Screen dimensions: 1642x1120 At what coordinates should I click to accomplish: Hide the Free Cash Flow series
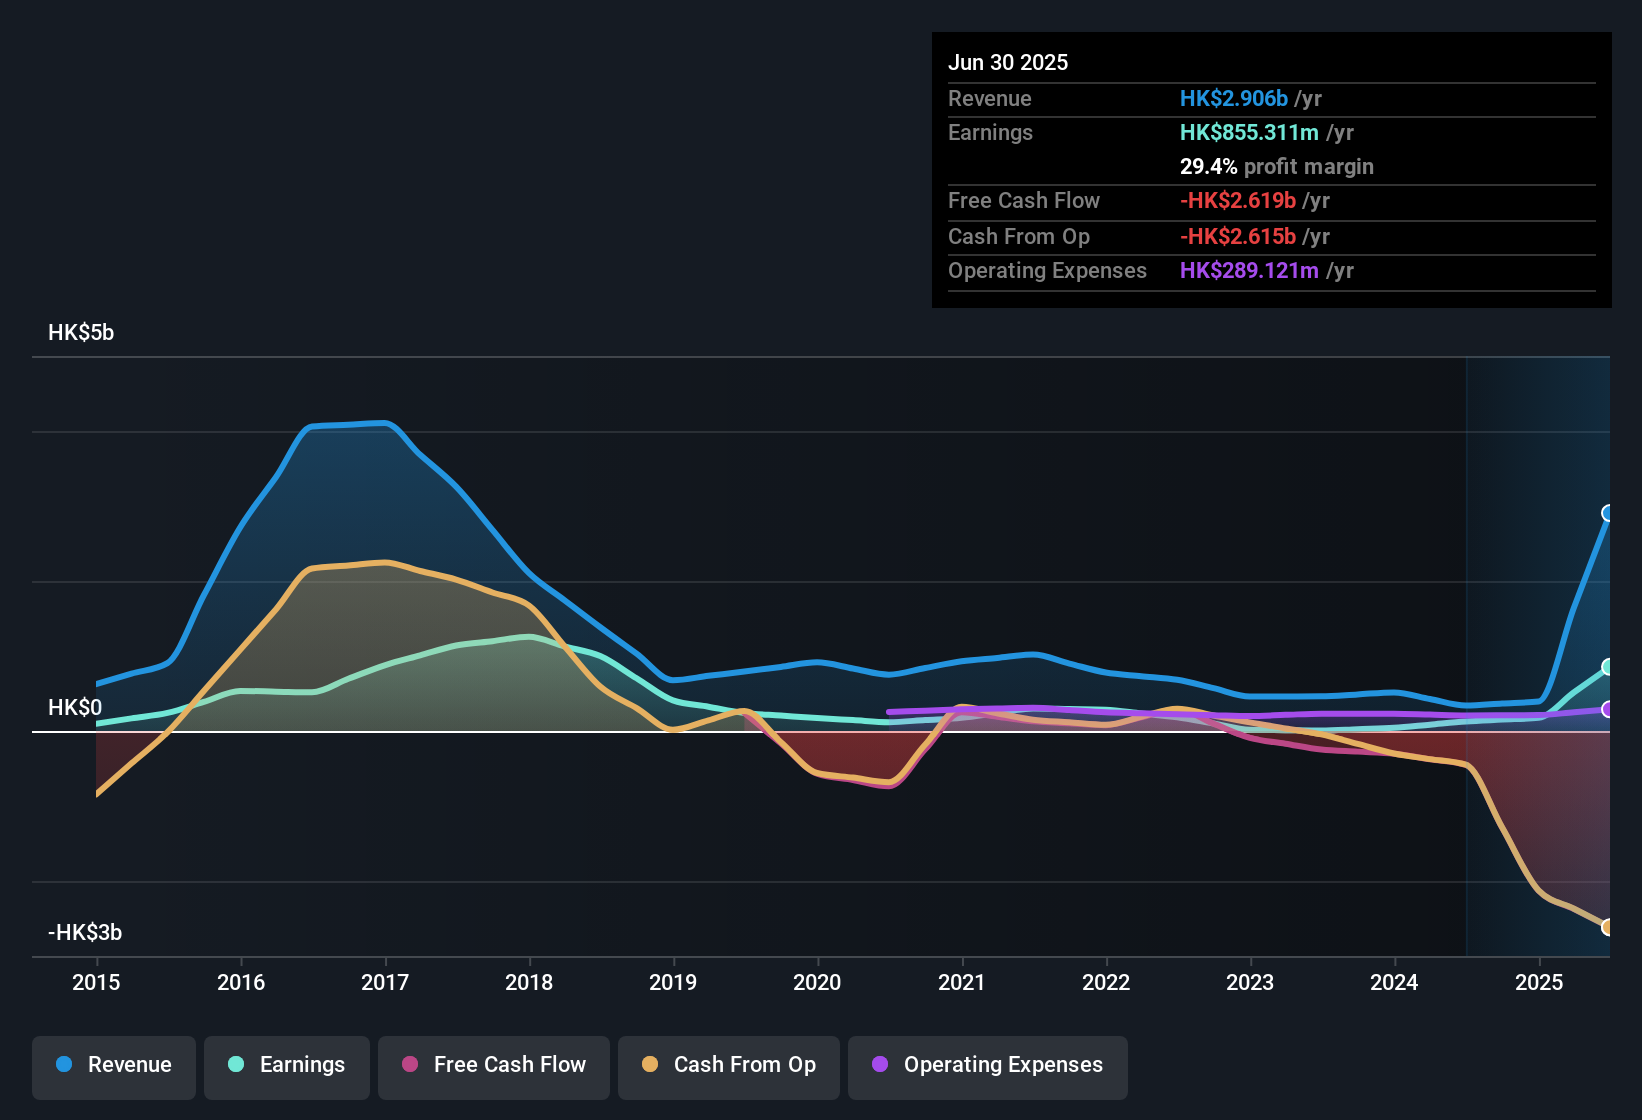(x=494, y=1065)
